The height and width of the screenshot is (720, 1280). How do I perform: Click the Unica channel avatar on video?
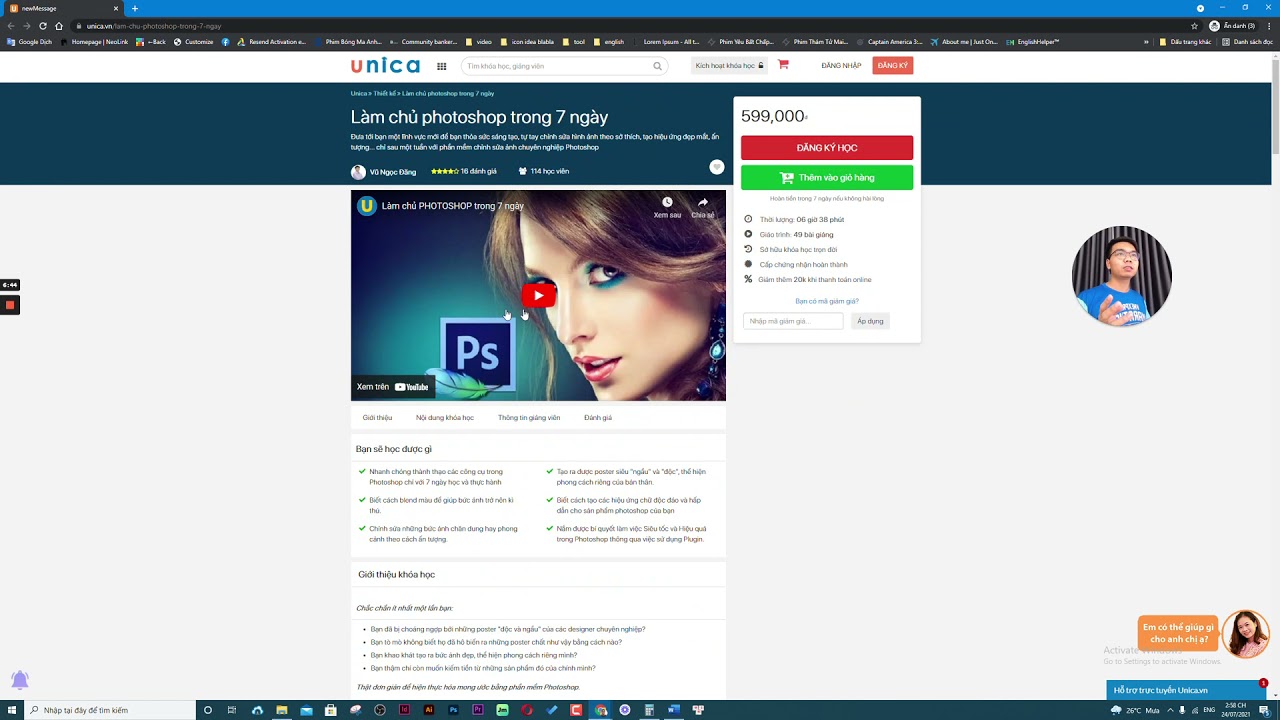(x=367, y=206)
